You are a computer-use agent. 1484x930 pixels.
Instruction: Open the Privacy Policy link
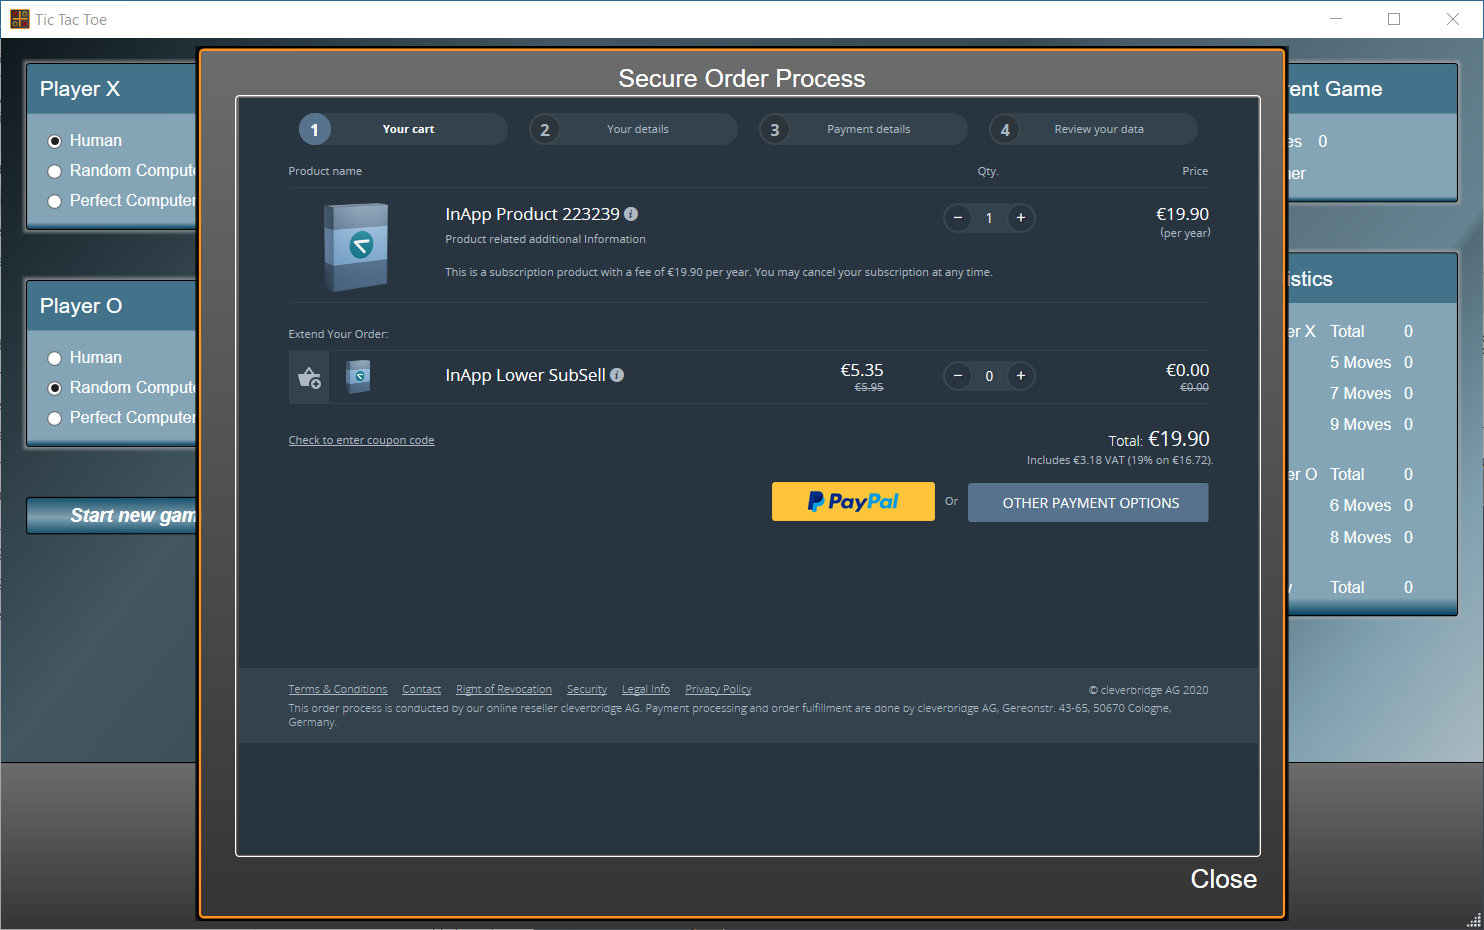[x=718, y=689]
